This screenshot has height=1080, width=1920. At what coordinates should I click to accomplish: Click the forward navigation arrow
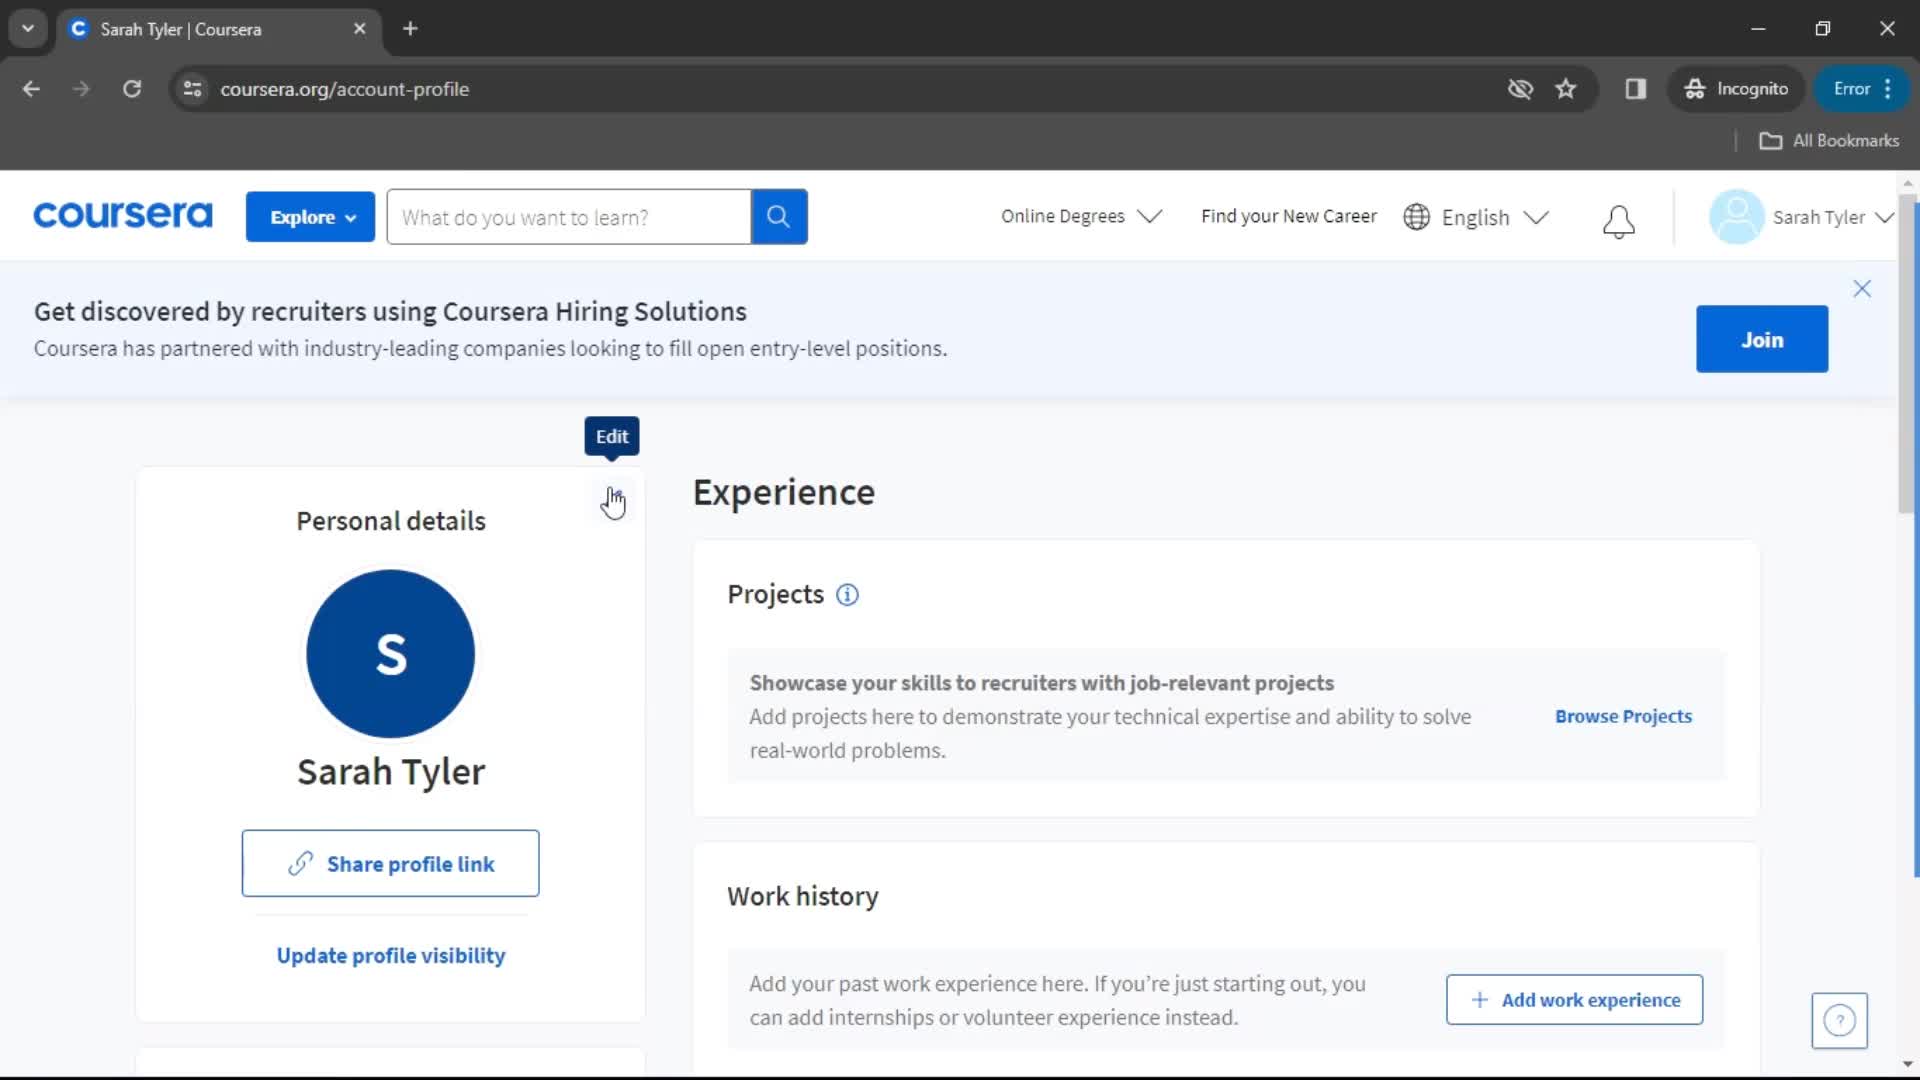pyautogui.click(x=81, y=89)
